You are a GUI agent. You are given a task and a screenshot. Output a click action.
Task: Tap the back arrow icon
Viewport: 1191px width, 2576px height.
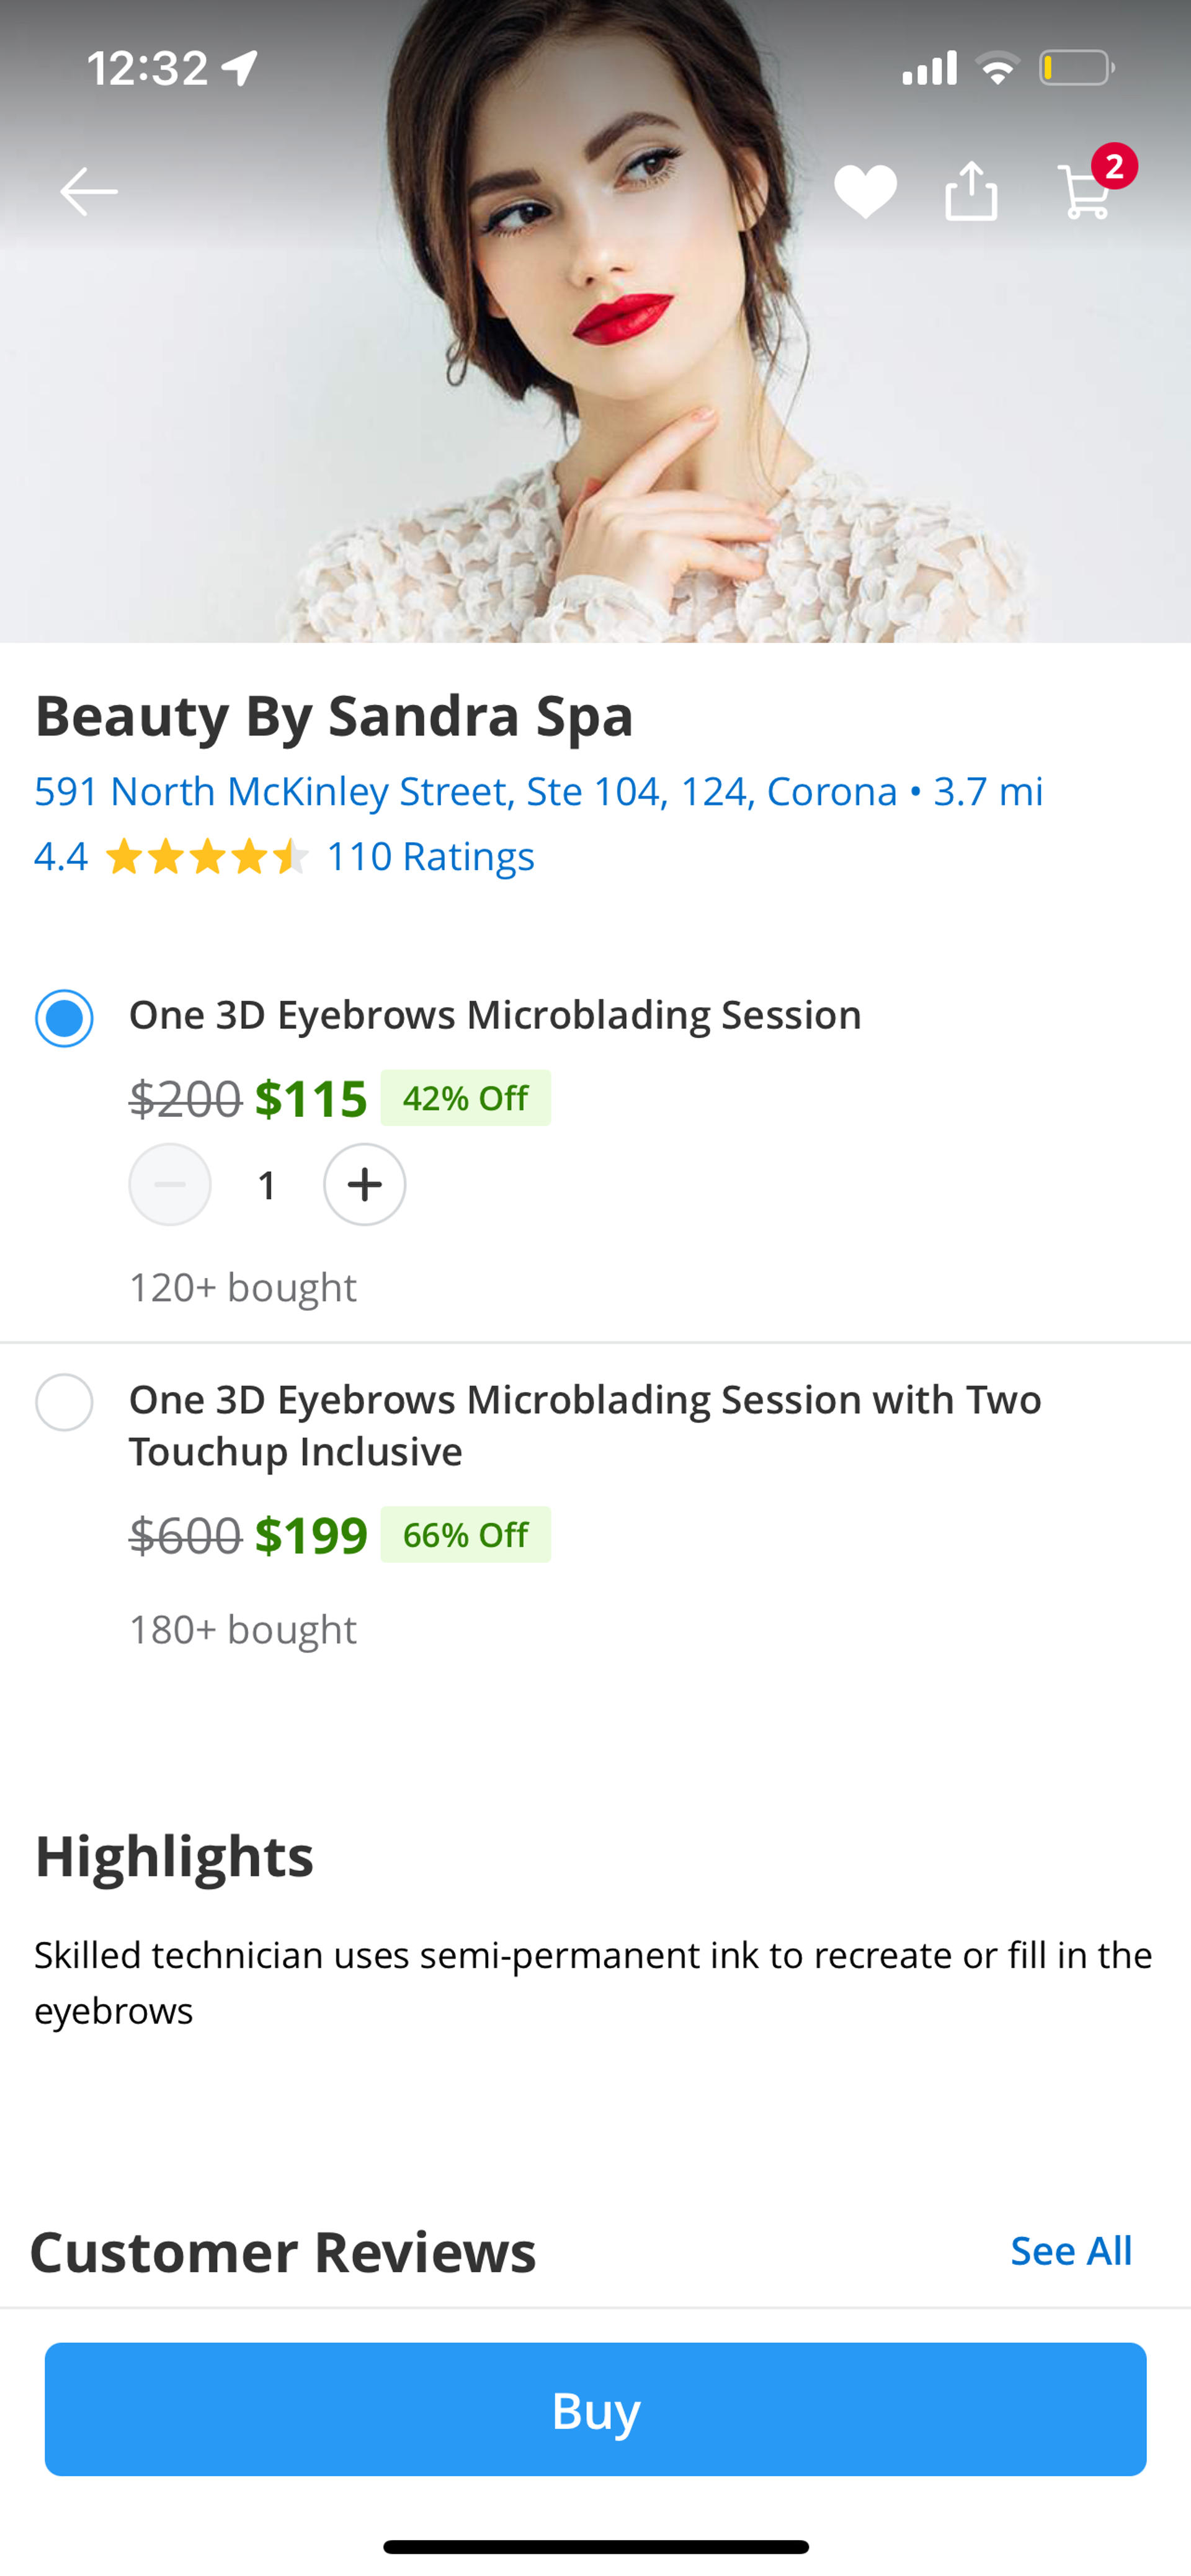pos(88,191)
